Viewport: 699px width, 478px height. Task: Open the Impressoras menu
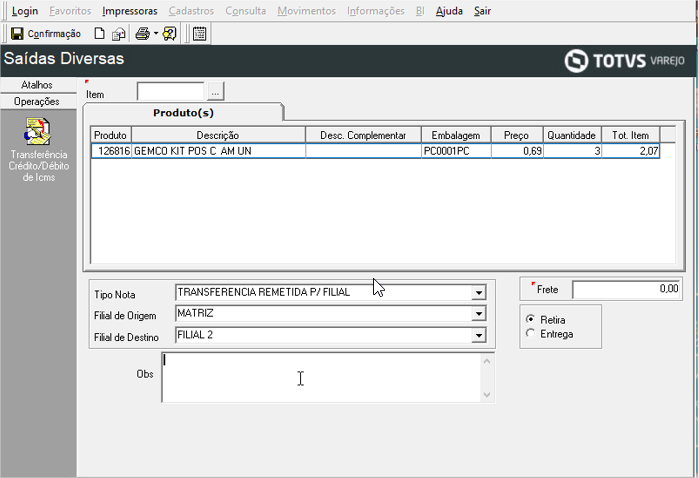tap(130, 11)
